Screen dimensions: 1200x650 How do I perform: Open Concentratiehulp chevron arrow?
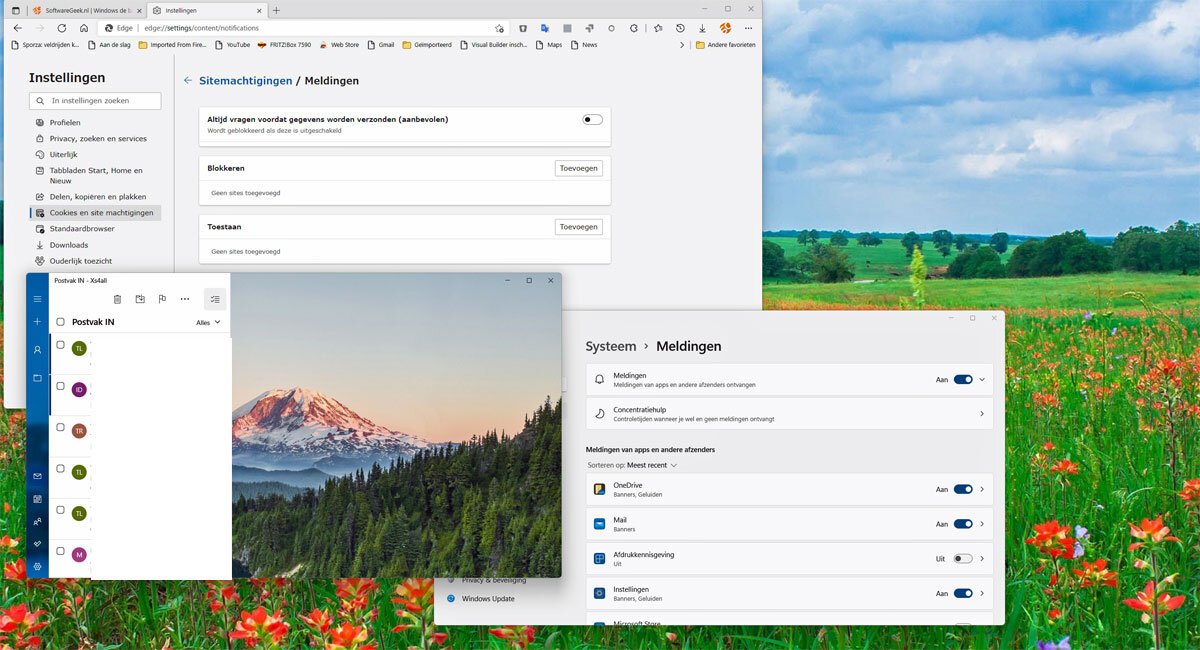click(982, 413)
